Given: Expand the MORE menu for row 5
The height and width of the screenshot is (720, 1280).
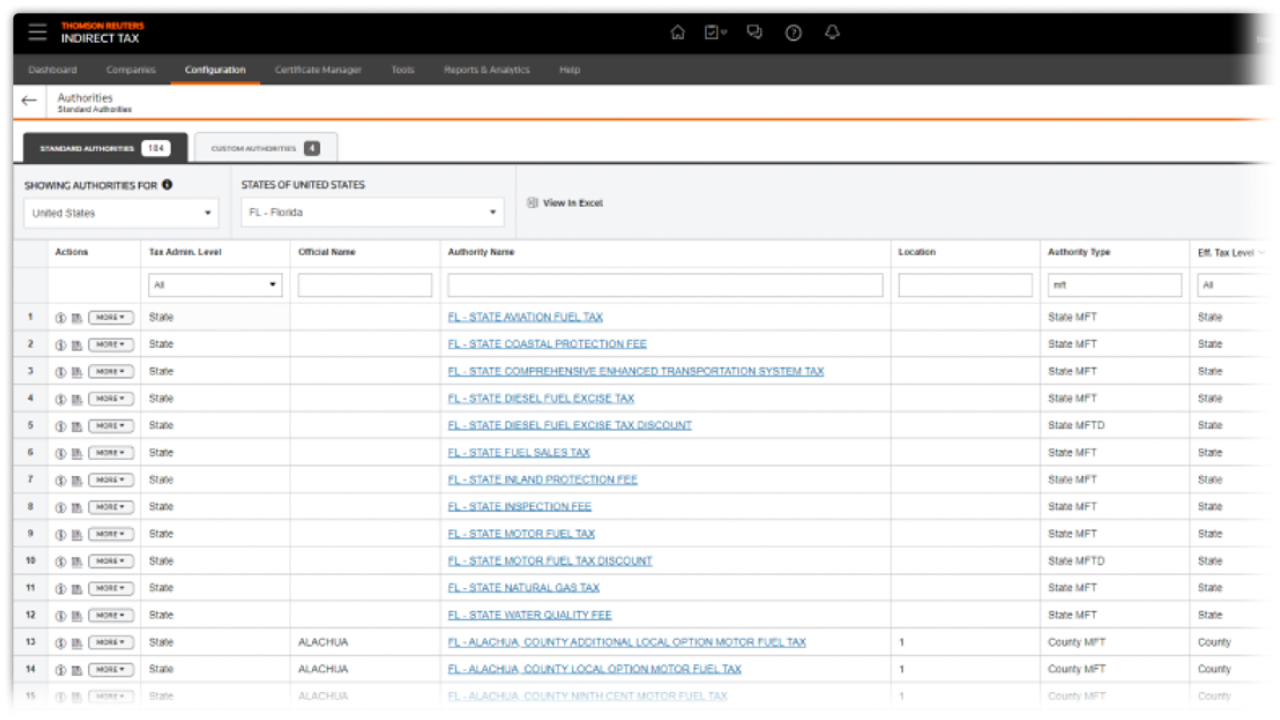Looking at the screenshot, I should [111, 426].
